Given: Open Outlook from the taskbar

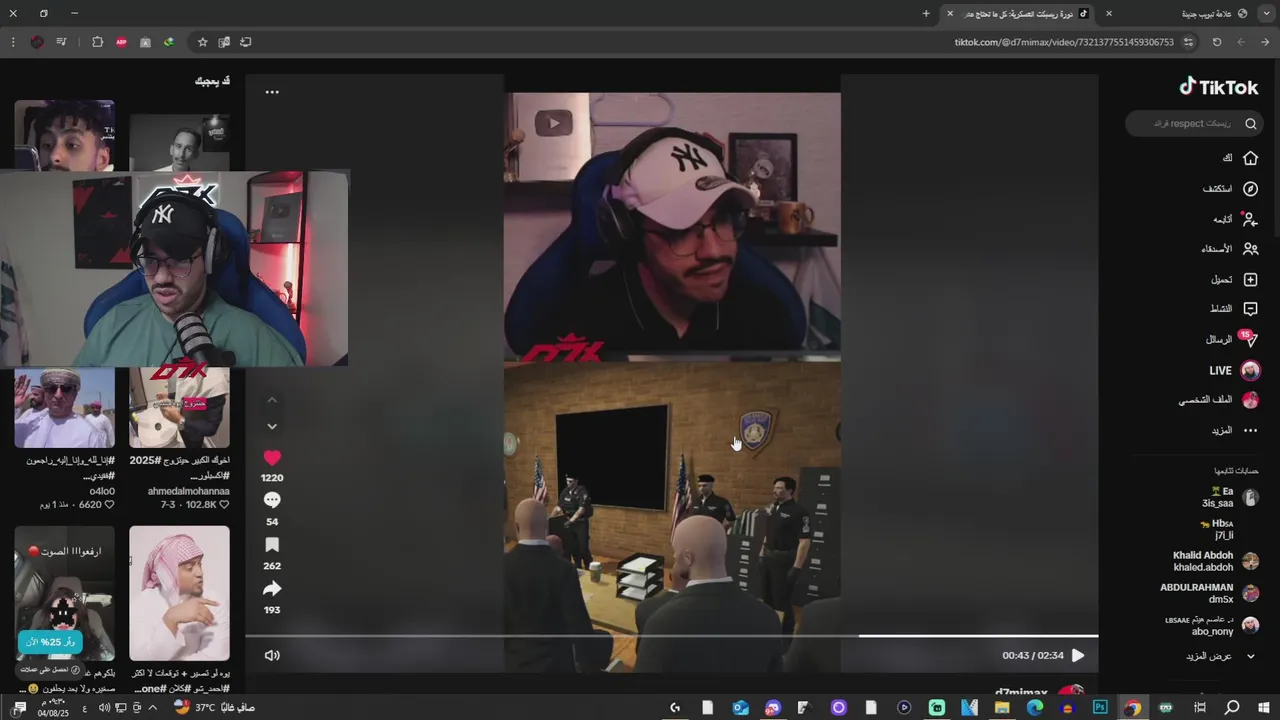Looking at the screenshot, I should click(x=740, y=707).
